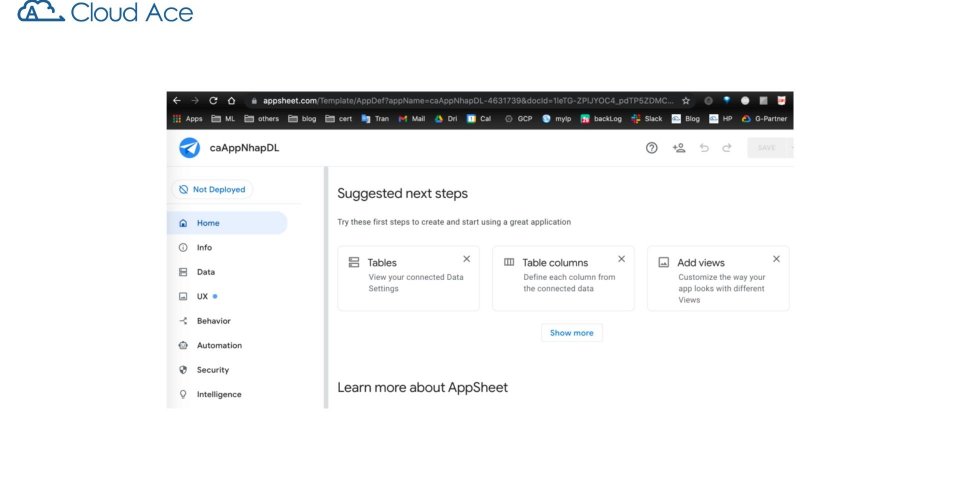
Task: Click the appsheet.com URL address bar
Action: (468, 100)
